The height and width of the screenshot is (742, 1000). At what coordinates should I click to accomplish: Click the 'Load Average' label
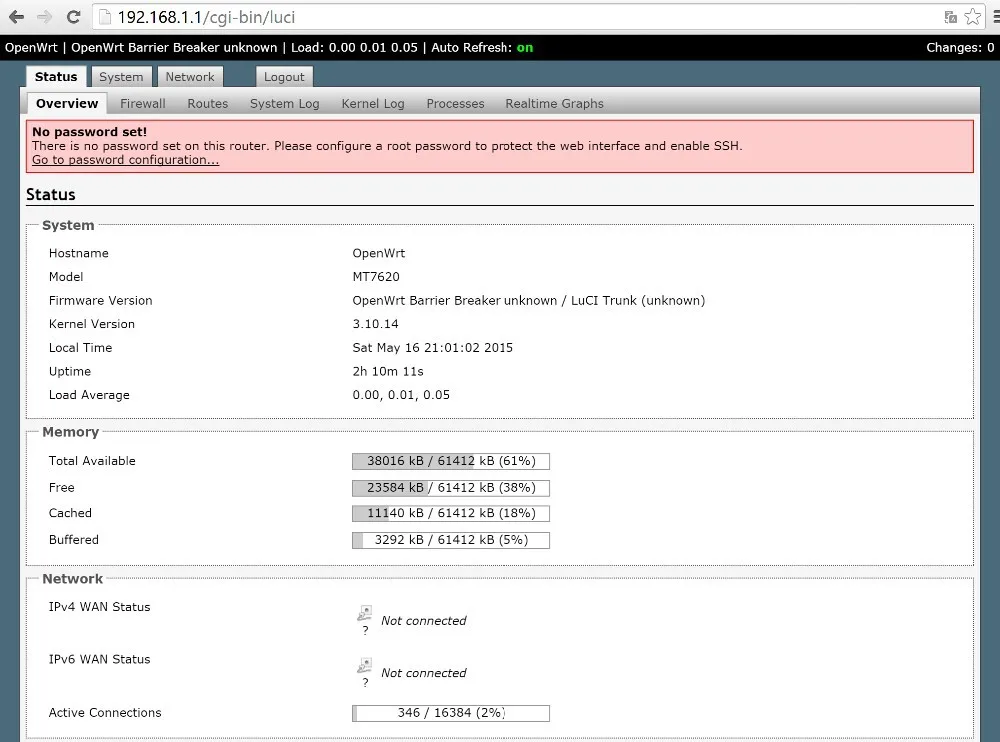89,395
